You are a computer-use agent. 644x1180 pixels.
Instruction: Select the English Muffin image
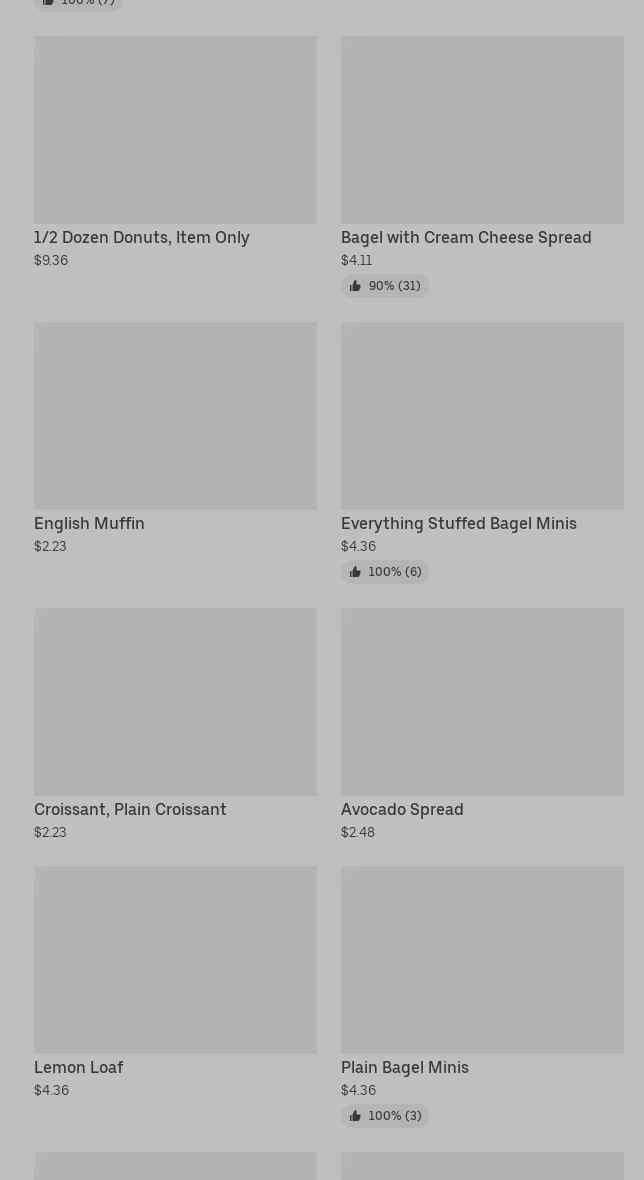pyautogui.click(x=175, y=416)
